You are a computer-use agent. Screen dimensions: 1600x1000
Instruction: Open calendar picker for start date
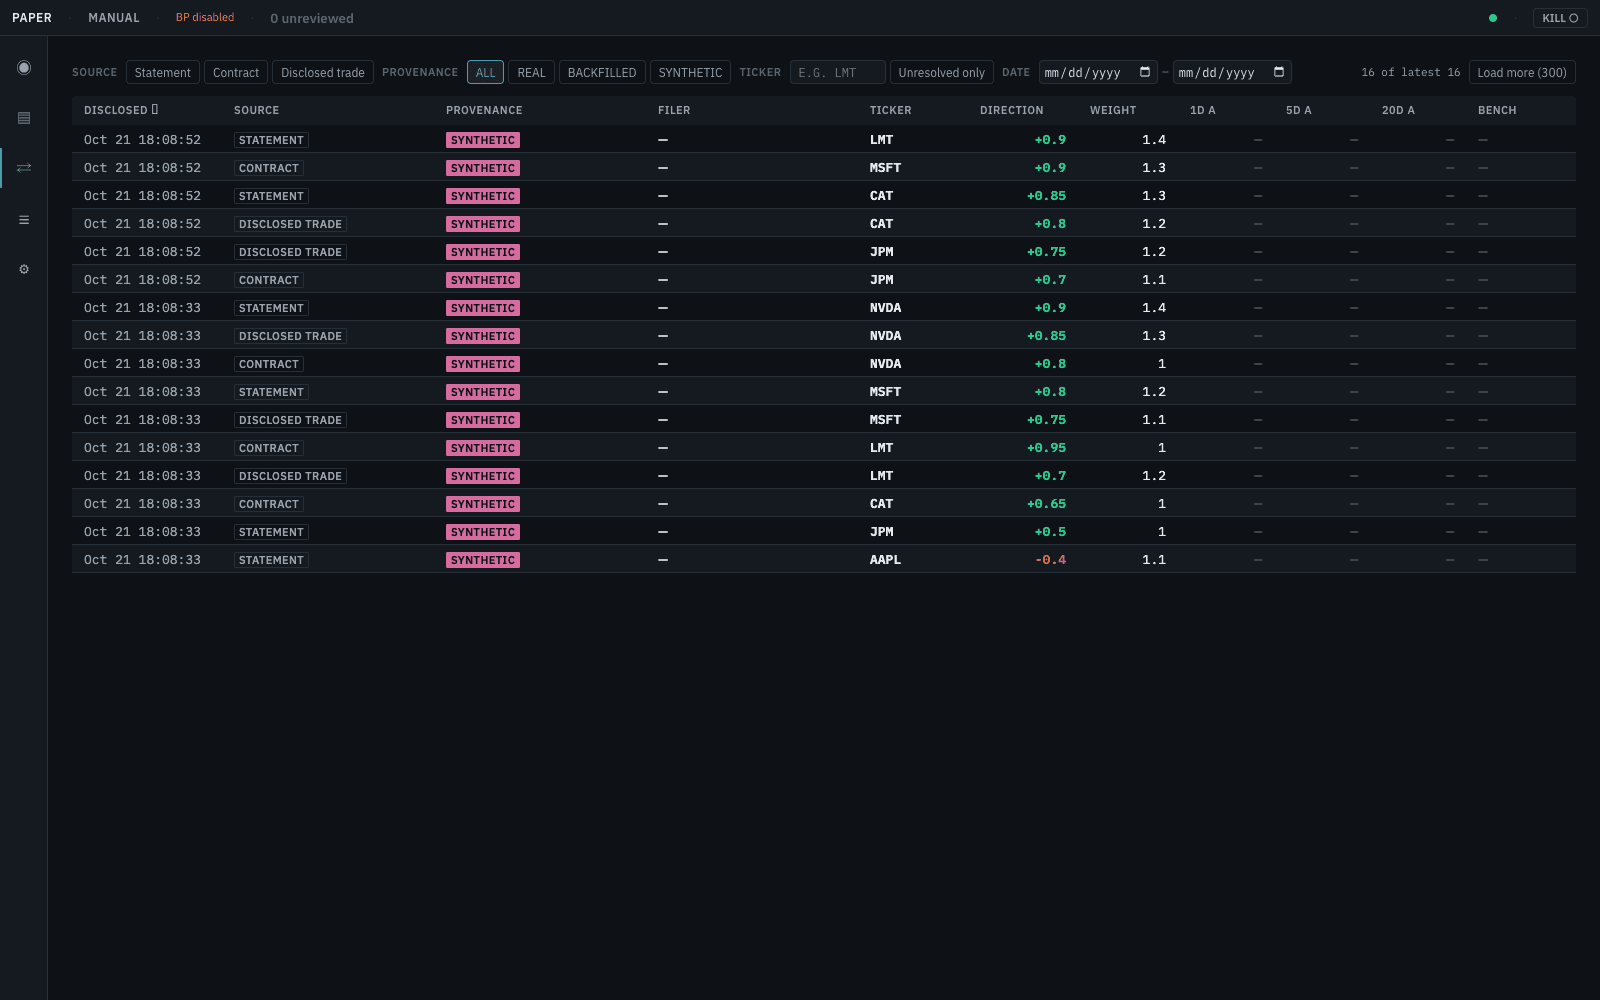pyautogui.click(x=1145, y=72)
